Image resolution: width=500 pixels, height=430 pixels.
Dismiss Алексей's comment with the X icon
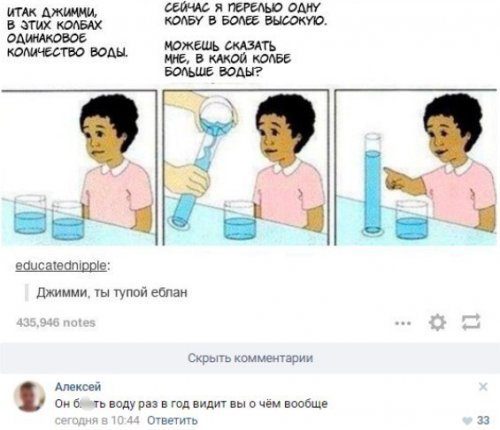tap(483, 387)
